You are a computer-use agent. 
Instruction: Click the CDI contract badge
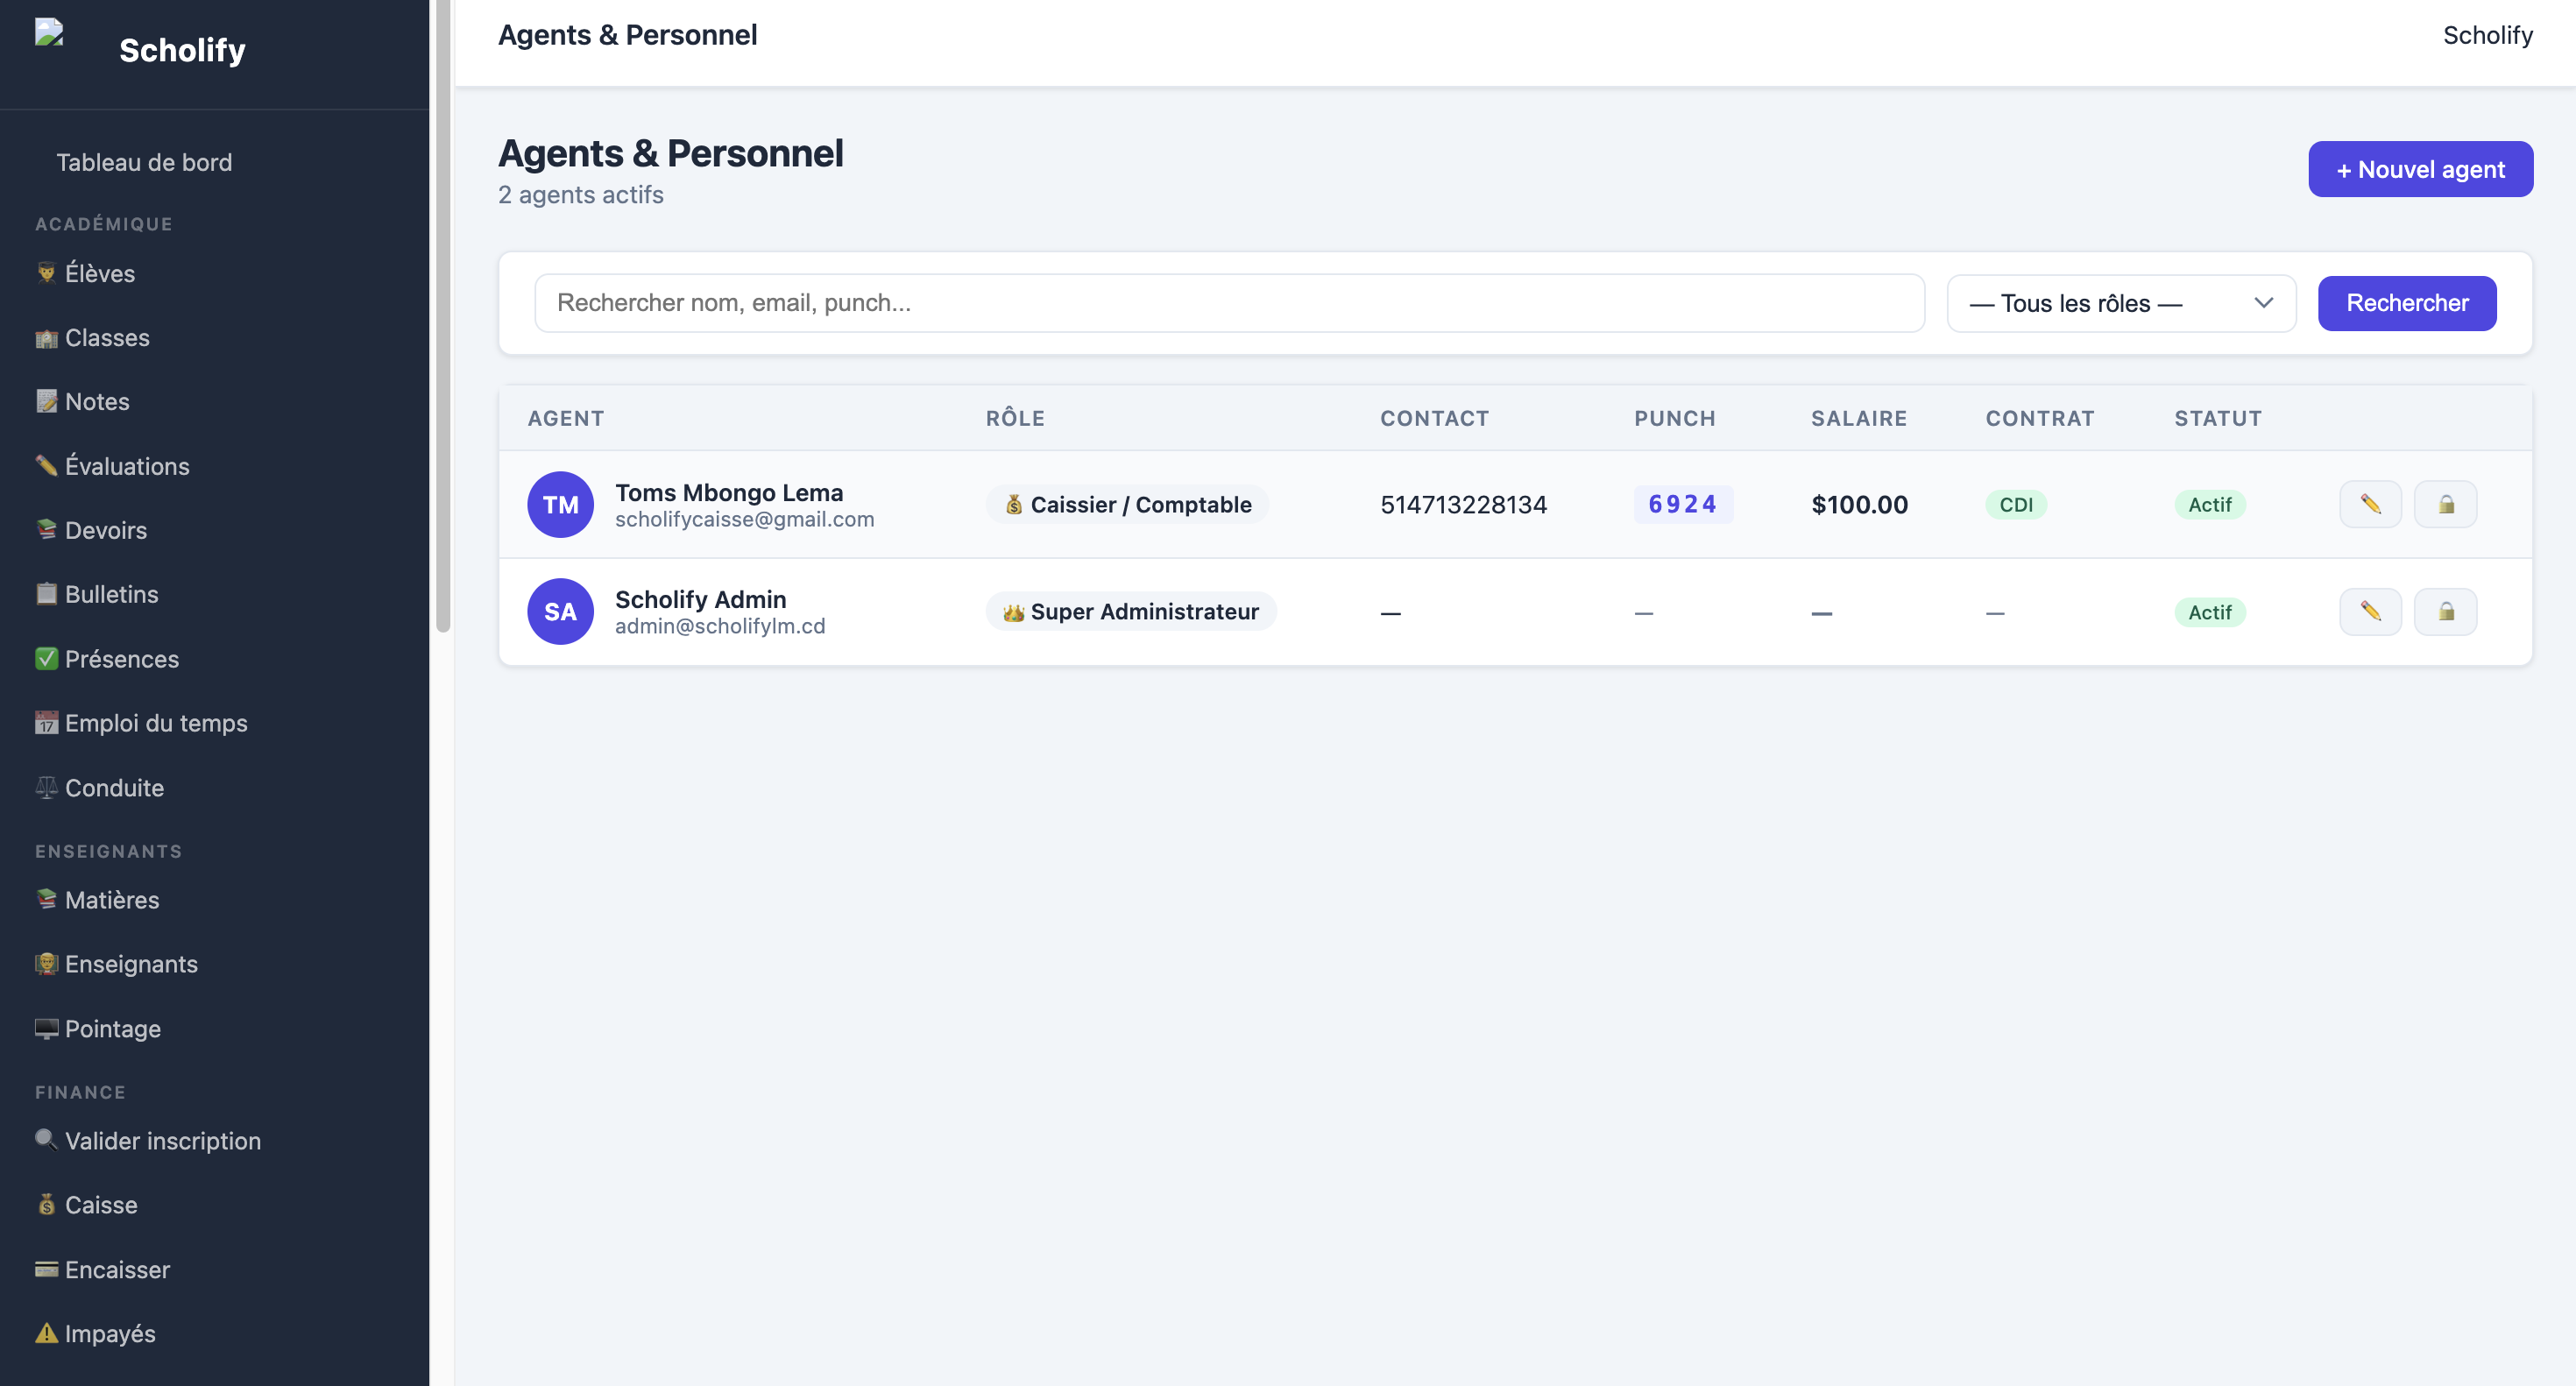[2016, 504]
